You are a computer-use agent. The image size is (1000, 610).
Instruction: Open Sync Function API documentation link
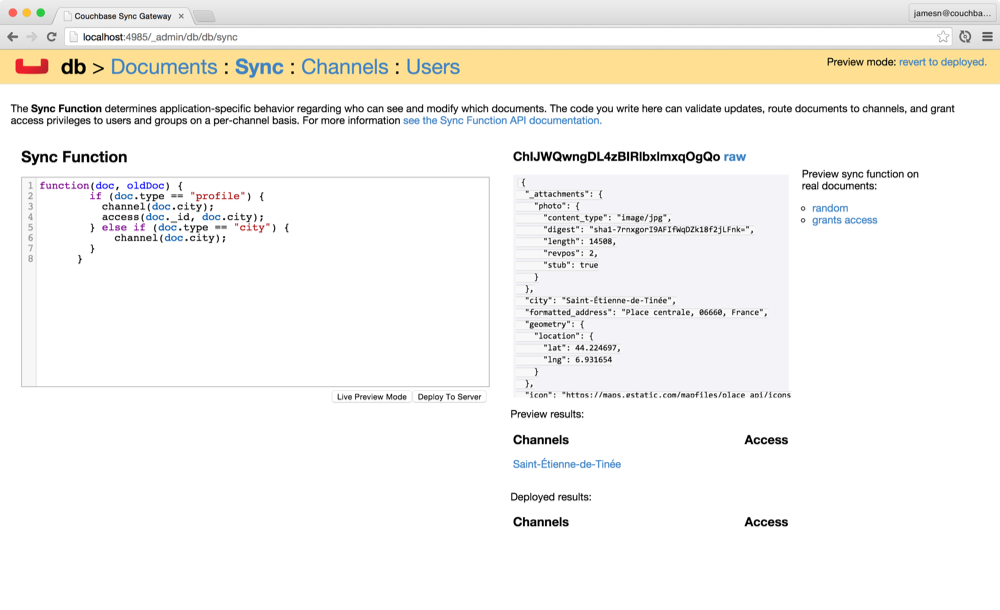click(x=502, y=121)
